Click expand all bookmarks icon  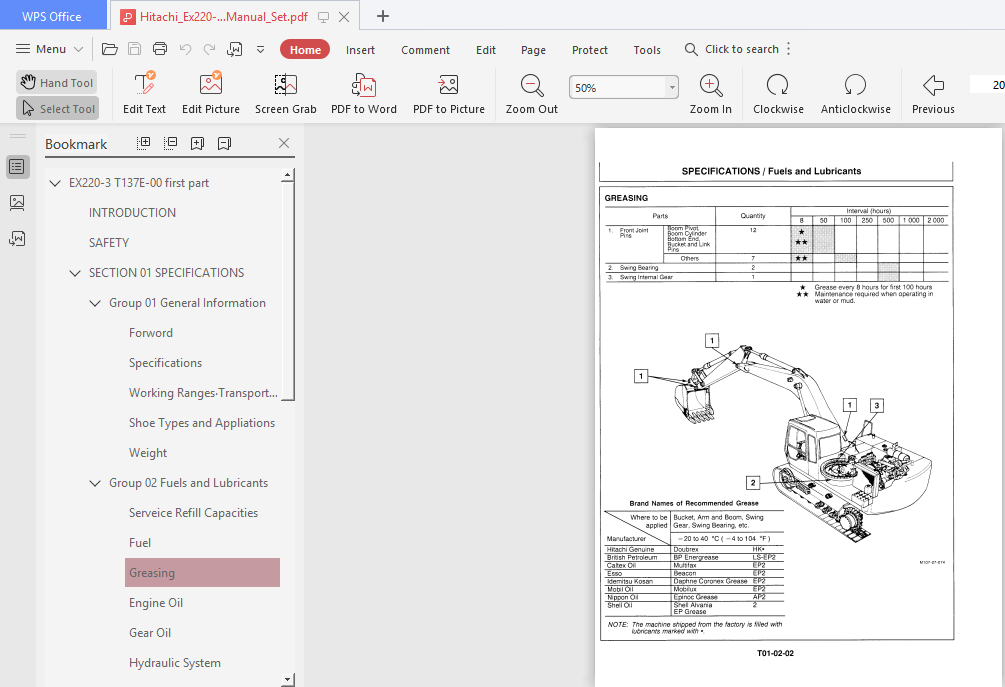(144, 143)
